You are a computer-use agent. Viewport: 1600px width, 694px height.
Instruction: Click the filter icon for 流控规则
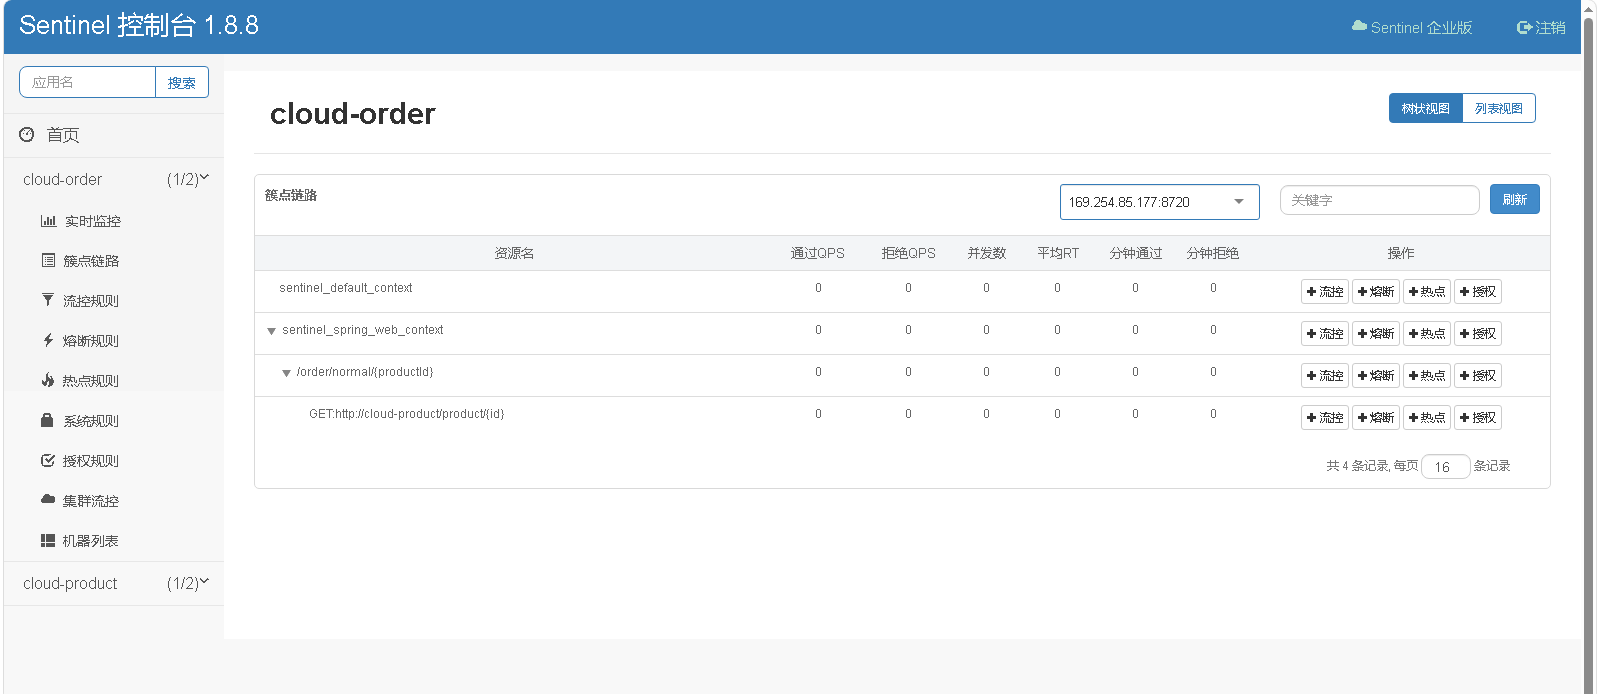pos(47,300)
